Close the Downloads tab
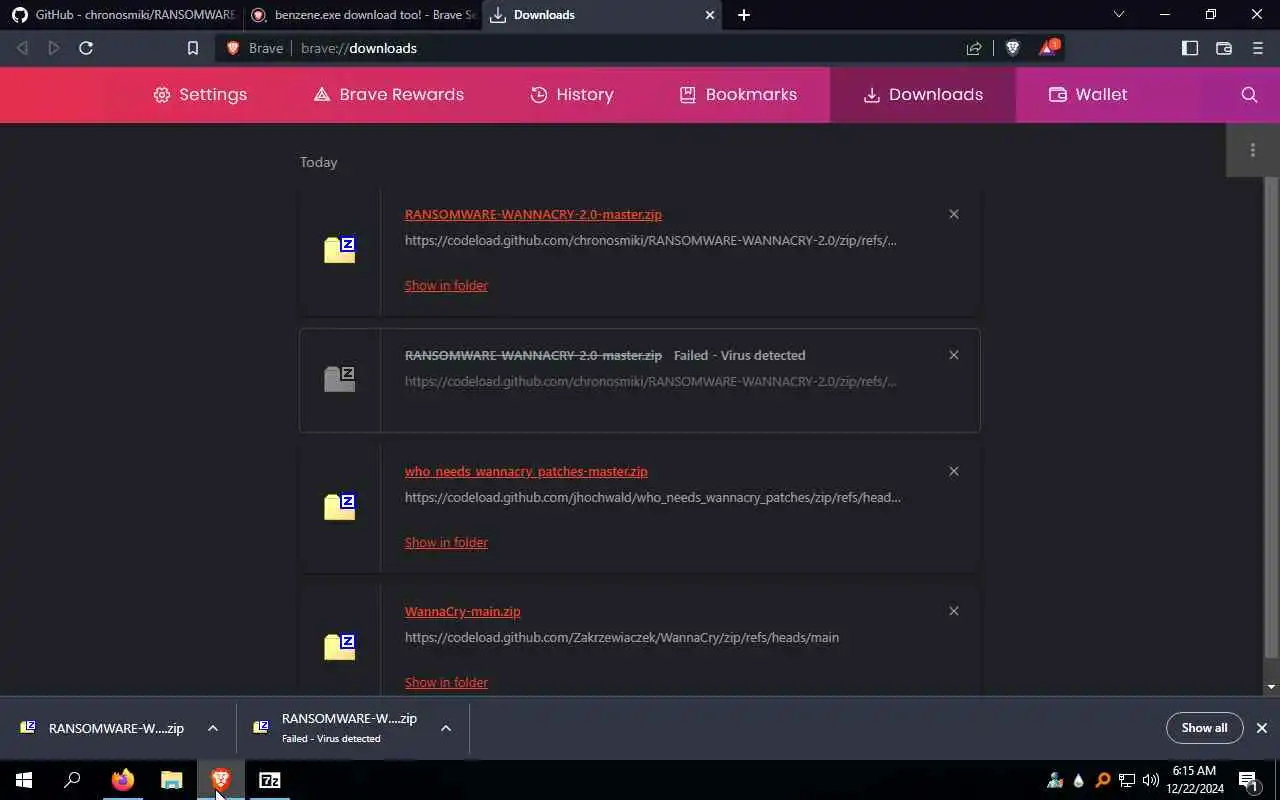 pos(710,15)
